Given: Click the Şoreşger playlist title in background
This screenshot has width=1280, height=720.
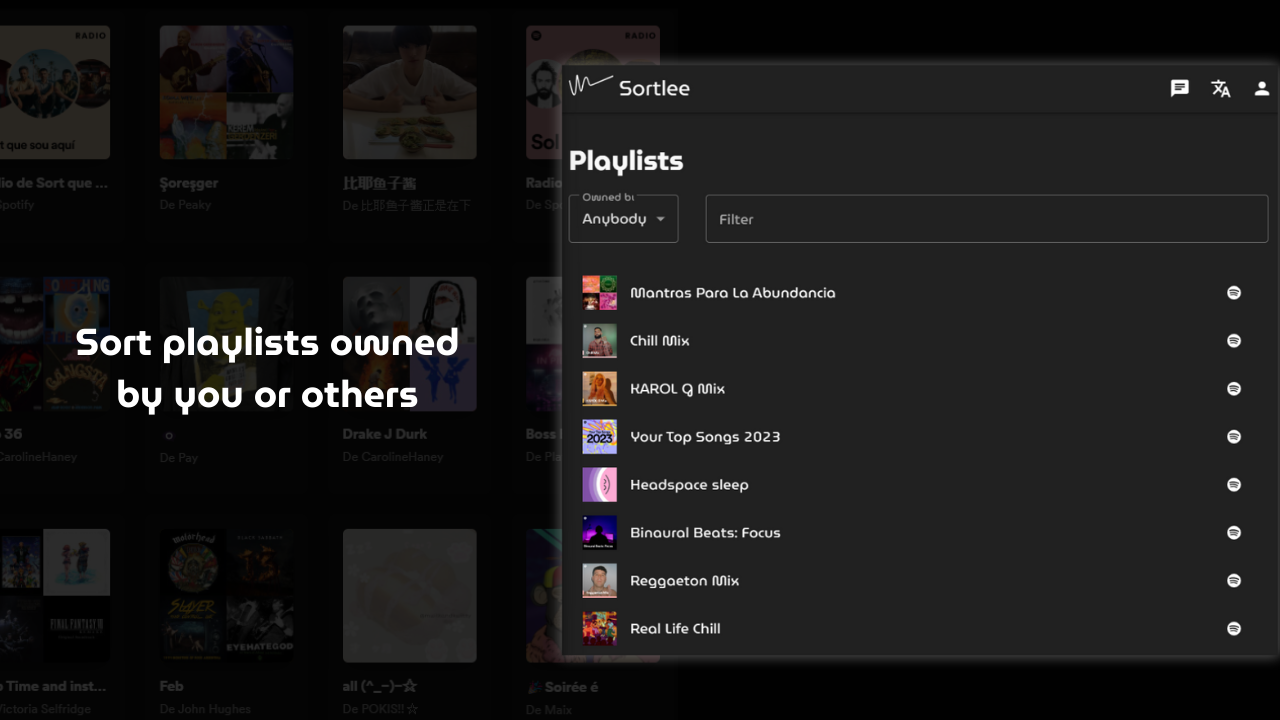Looking at the screenshot, I should [x=189, y=183].
